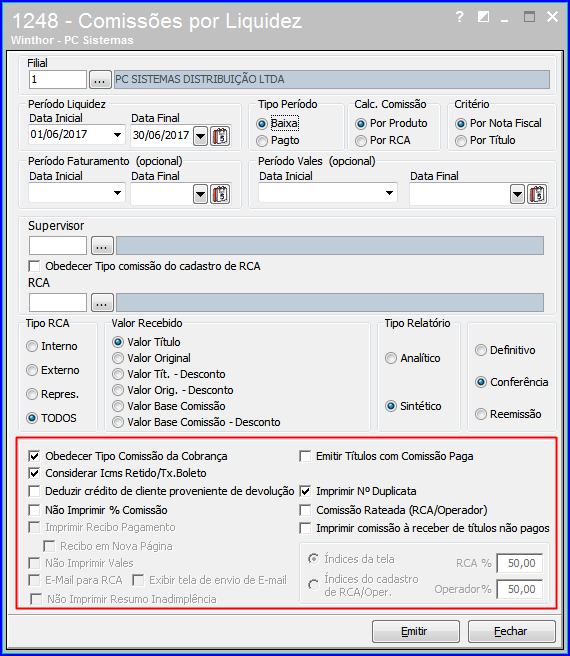Open Filial lookup ellipsis button

coord(100,79)
